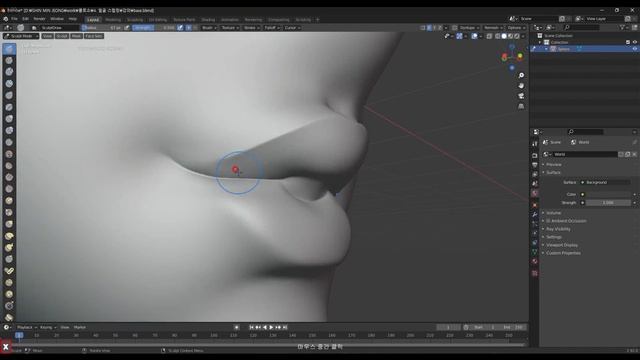Open the Render properties tab
640x360 pixels.
pos(535,156)
